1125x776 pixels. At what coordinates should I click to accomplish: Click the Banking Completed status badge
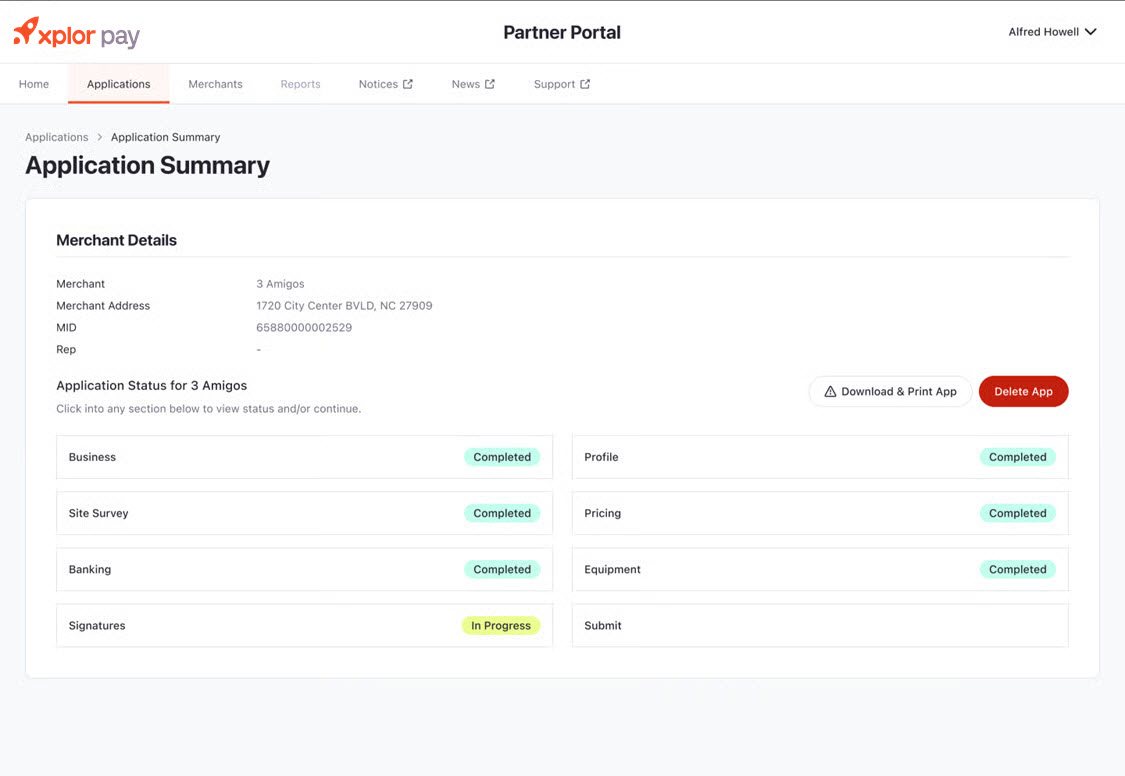[502, 569]
